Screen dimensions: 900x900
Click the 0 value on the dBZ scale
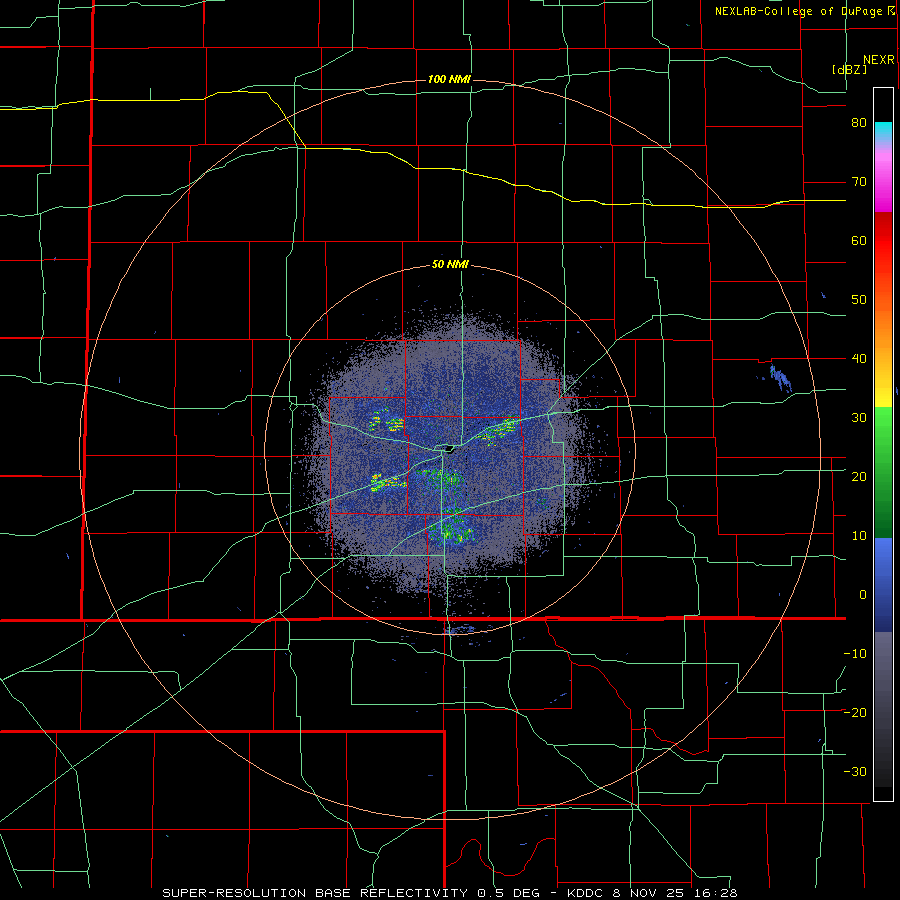click(863, 595)
